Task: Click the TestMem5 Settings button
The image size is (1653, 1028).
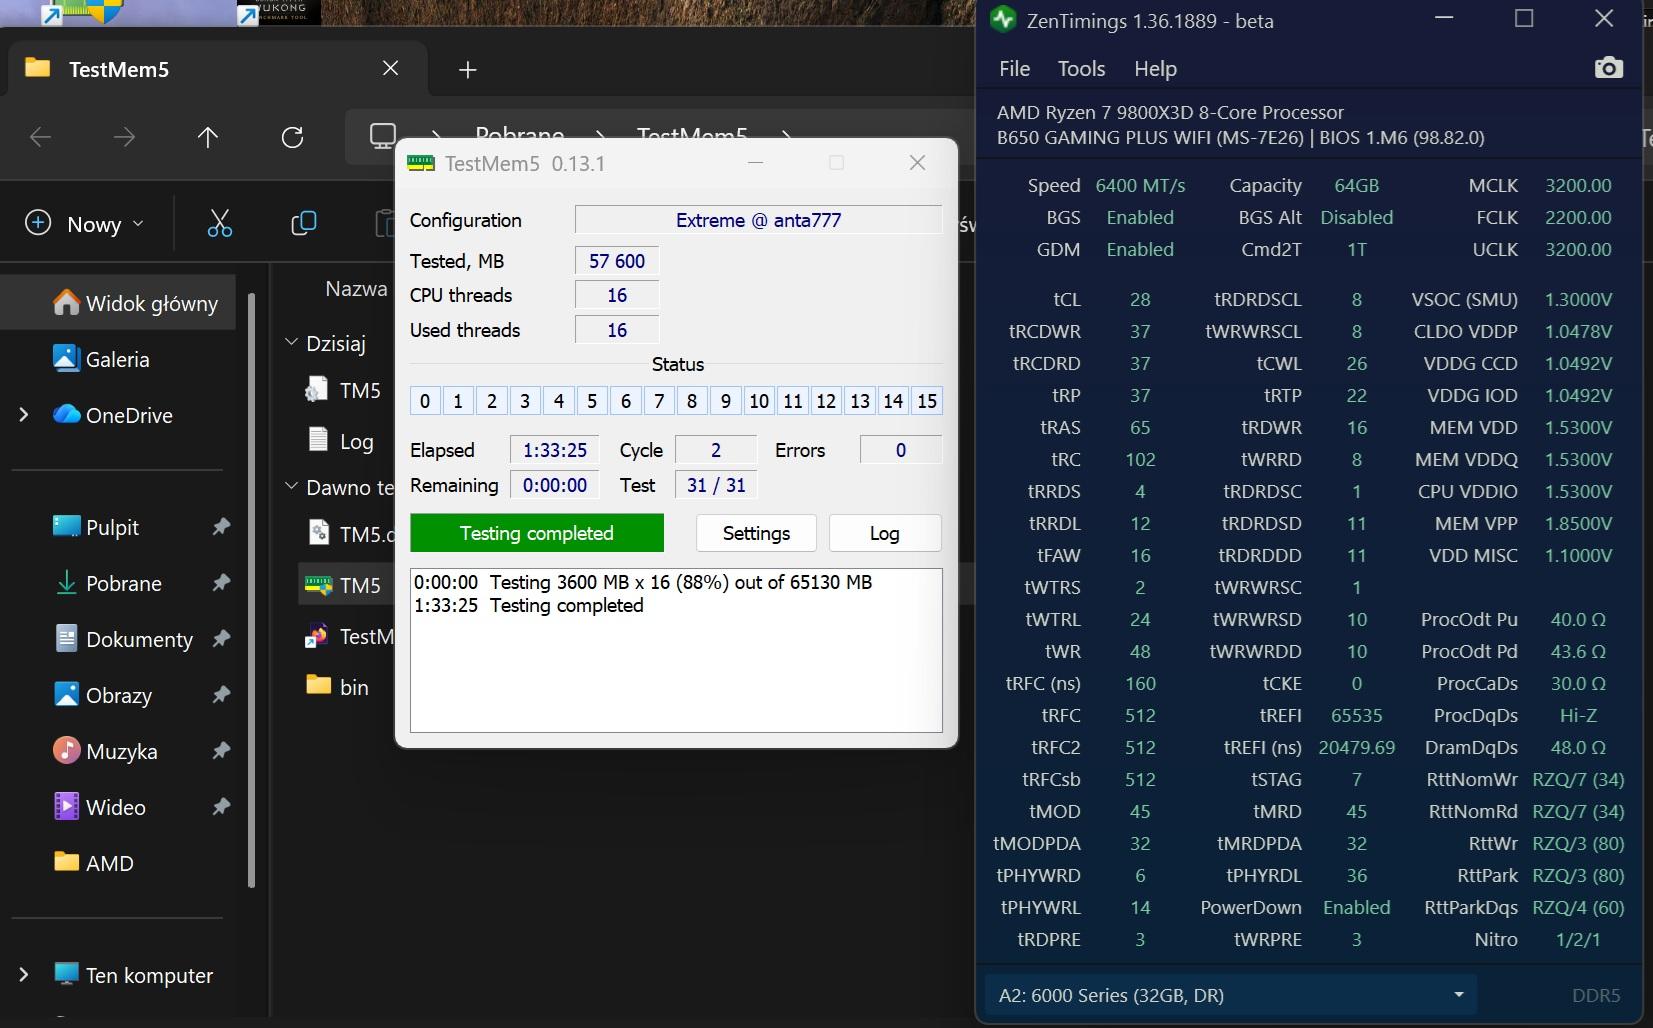Action: pyautogui.click(x=756, y=533)
